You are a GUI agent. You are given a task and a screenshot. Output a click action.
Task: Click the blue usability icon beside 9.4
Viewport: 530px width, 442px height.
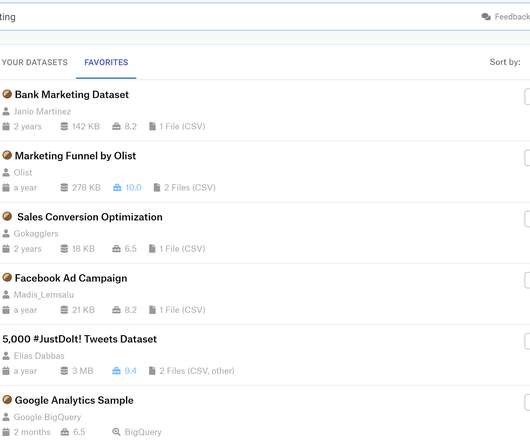coord(116,371)
